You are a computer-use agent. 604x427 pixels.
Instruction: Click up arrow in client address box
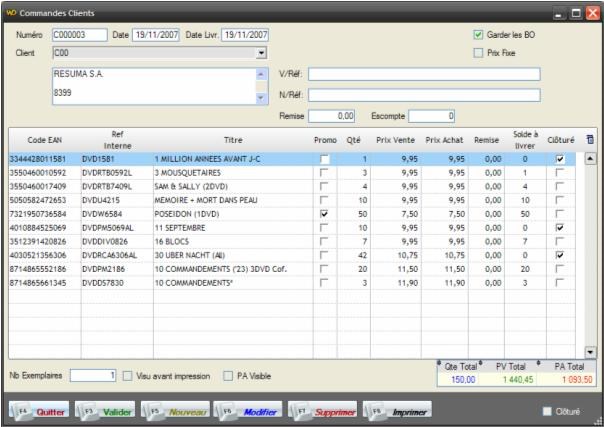tap(261, 74)
